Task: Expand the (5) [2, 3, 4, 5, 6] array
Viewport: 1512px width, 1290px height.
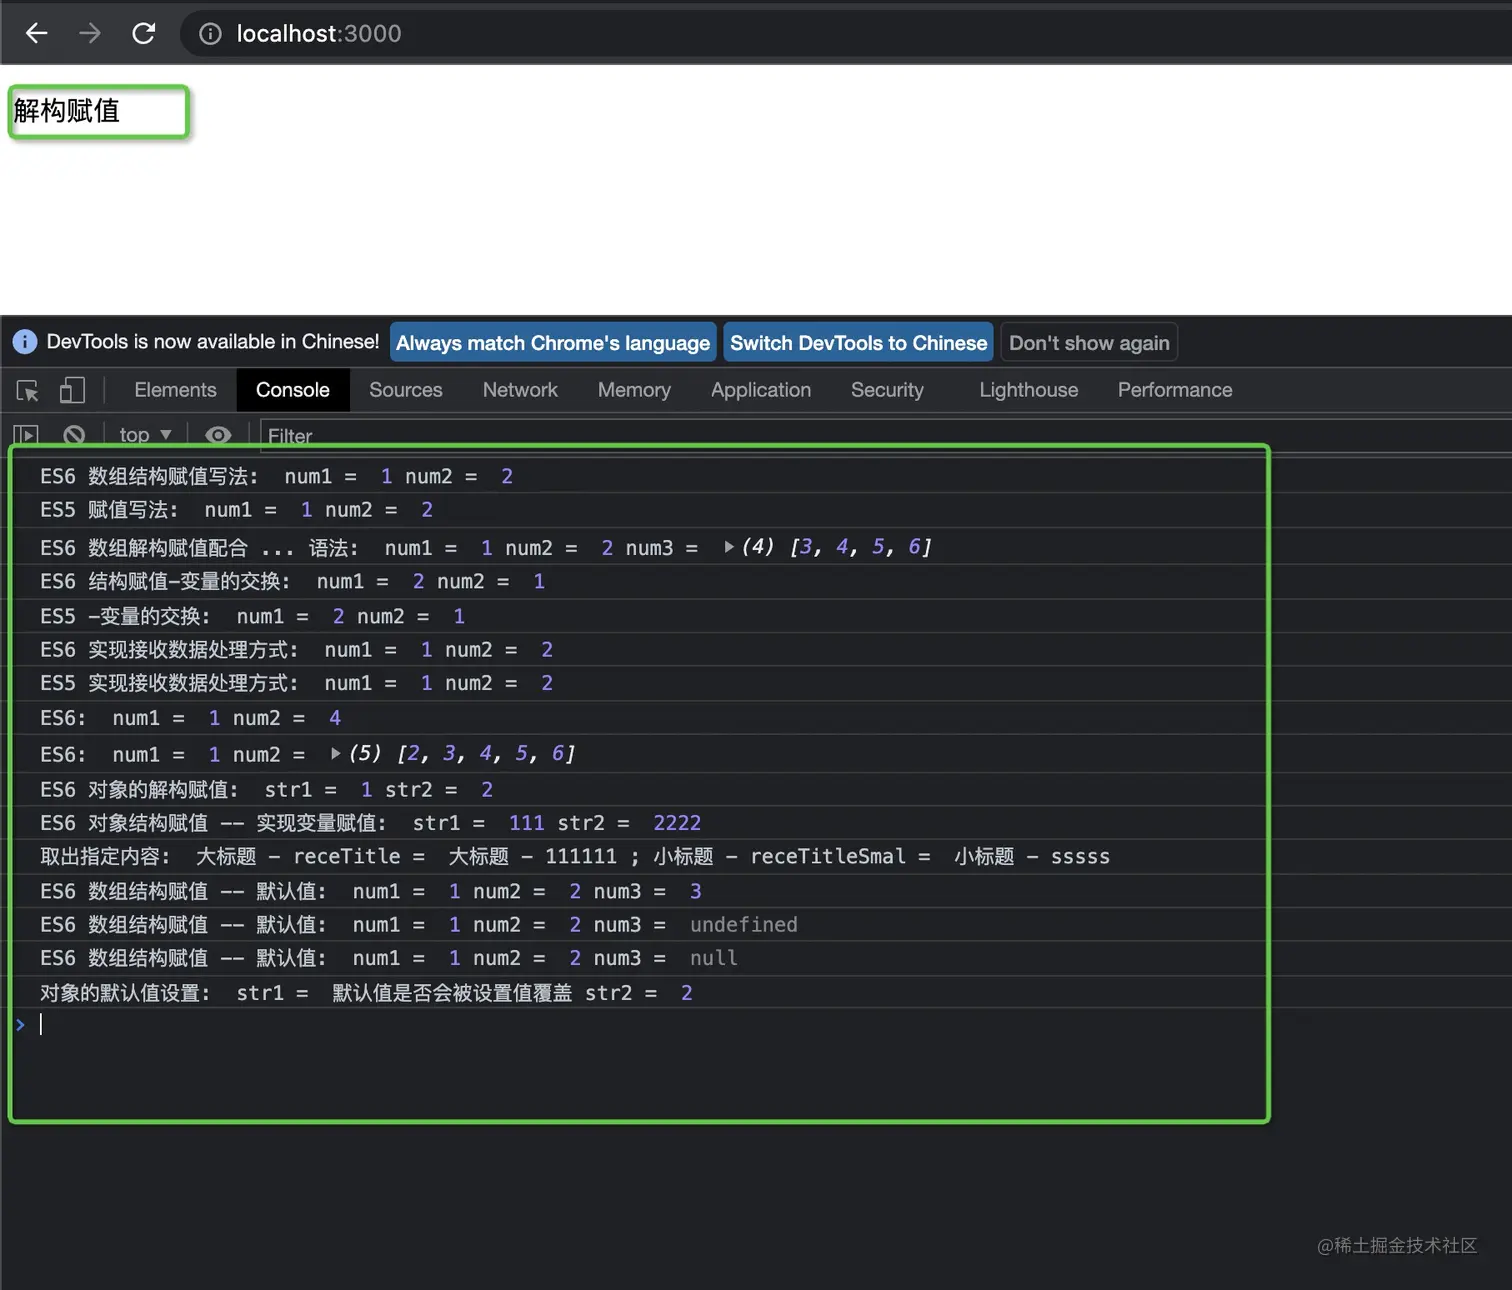Action: click(x=336, y=753)
